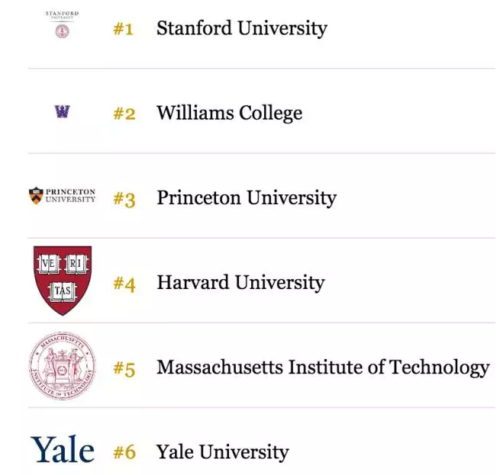Click the blue Yale wordmark logo
This screenshot has width=500, height=475.
(63, 449)
